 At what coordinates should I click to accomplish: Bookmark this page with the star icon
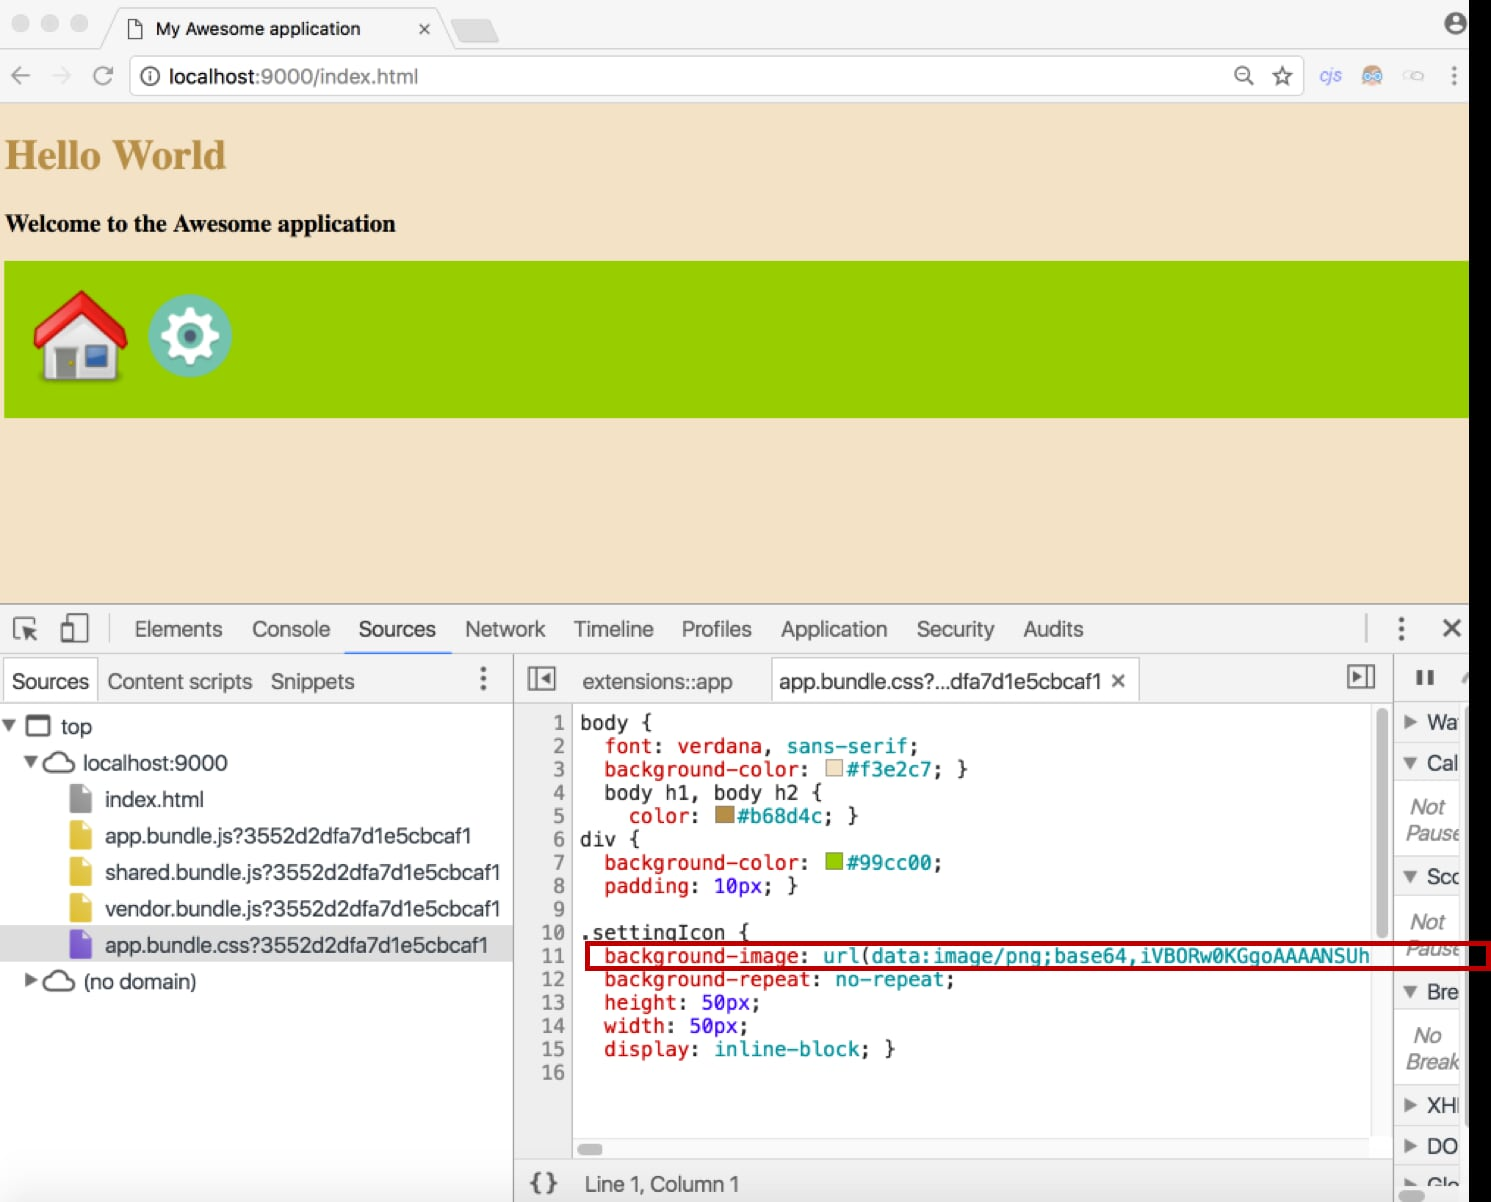click(x=1282, y=76)
